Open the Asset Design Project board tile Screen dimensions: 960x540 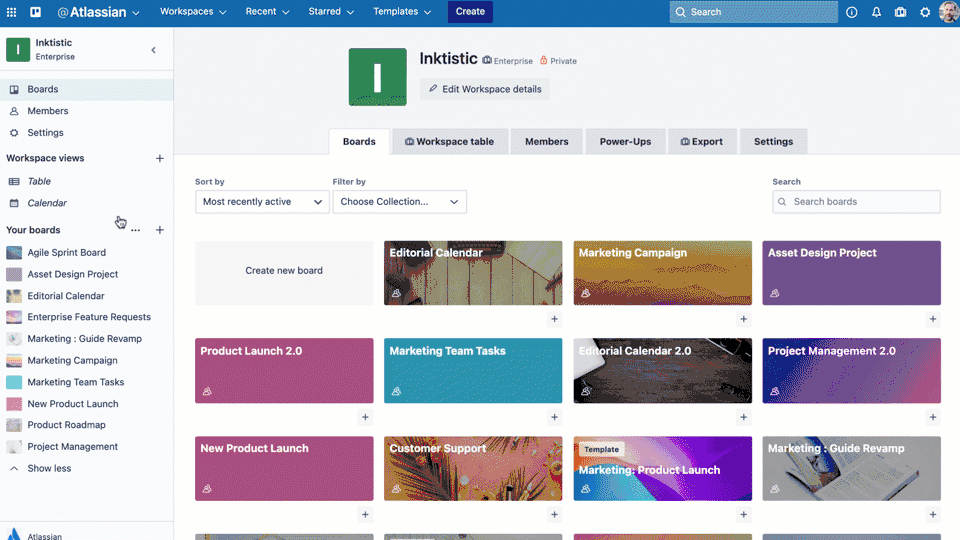coord(852,273)
